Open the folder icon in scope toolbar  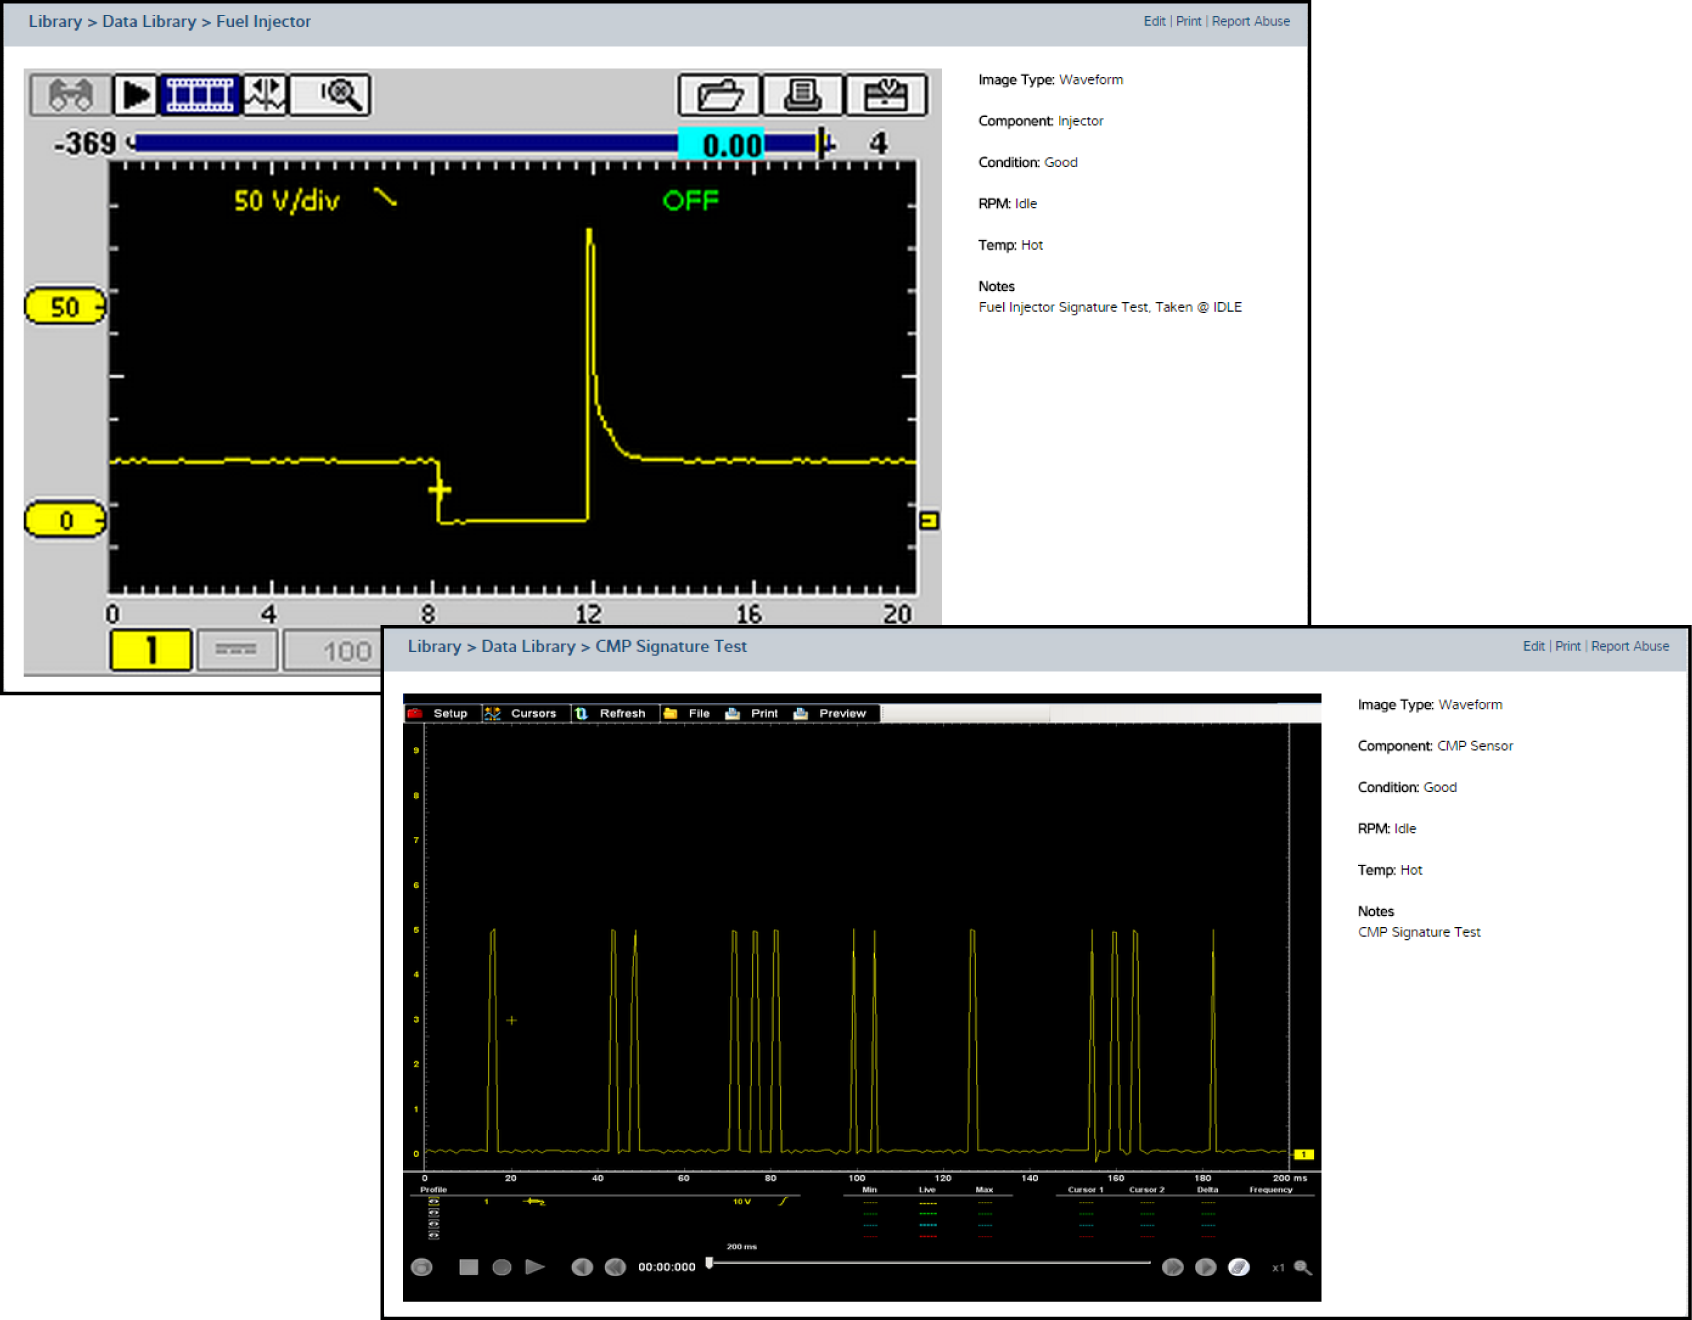(x=719, y=95)
